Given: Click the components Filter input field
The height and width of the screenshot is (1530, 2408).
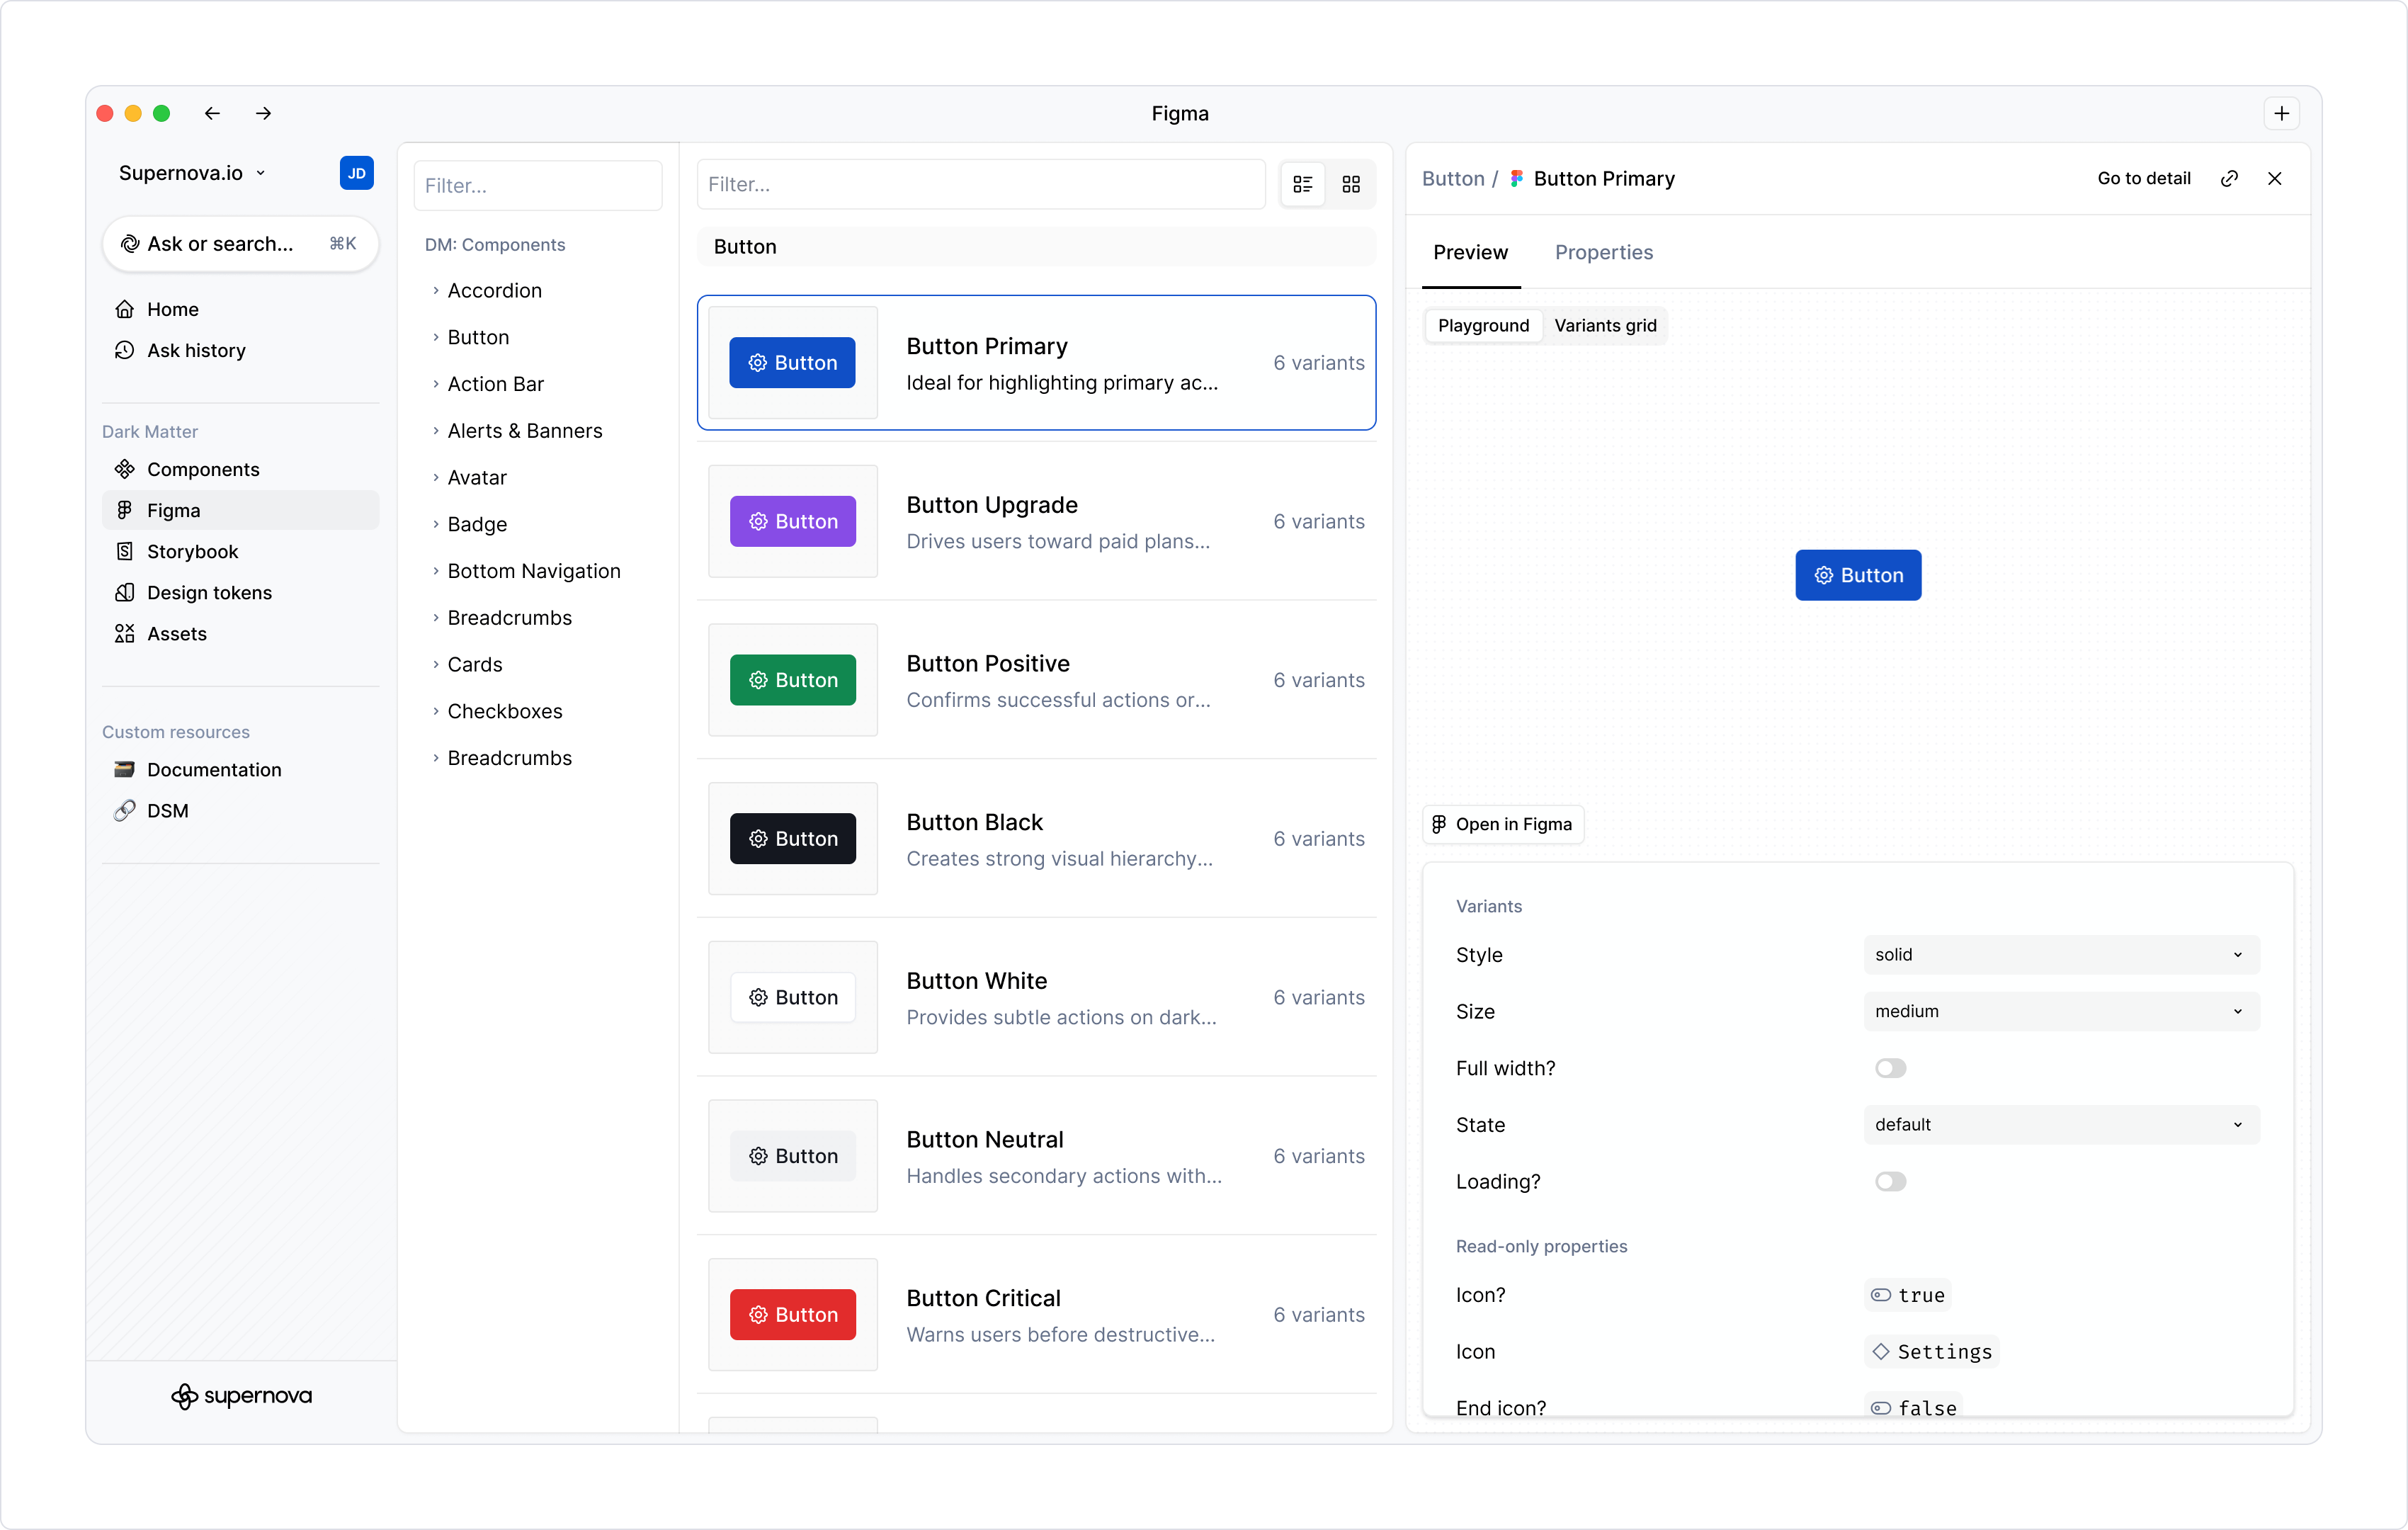Looking at the screenshot, I should coord(538,185).
